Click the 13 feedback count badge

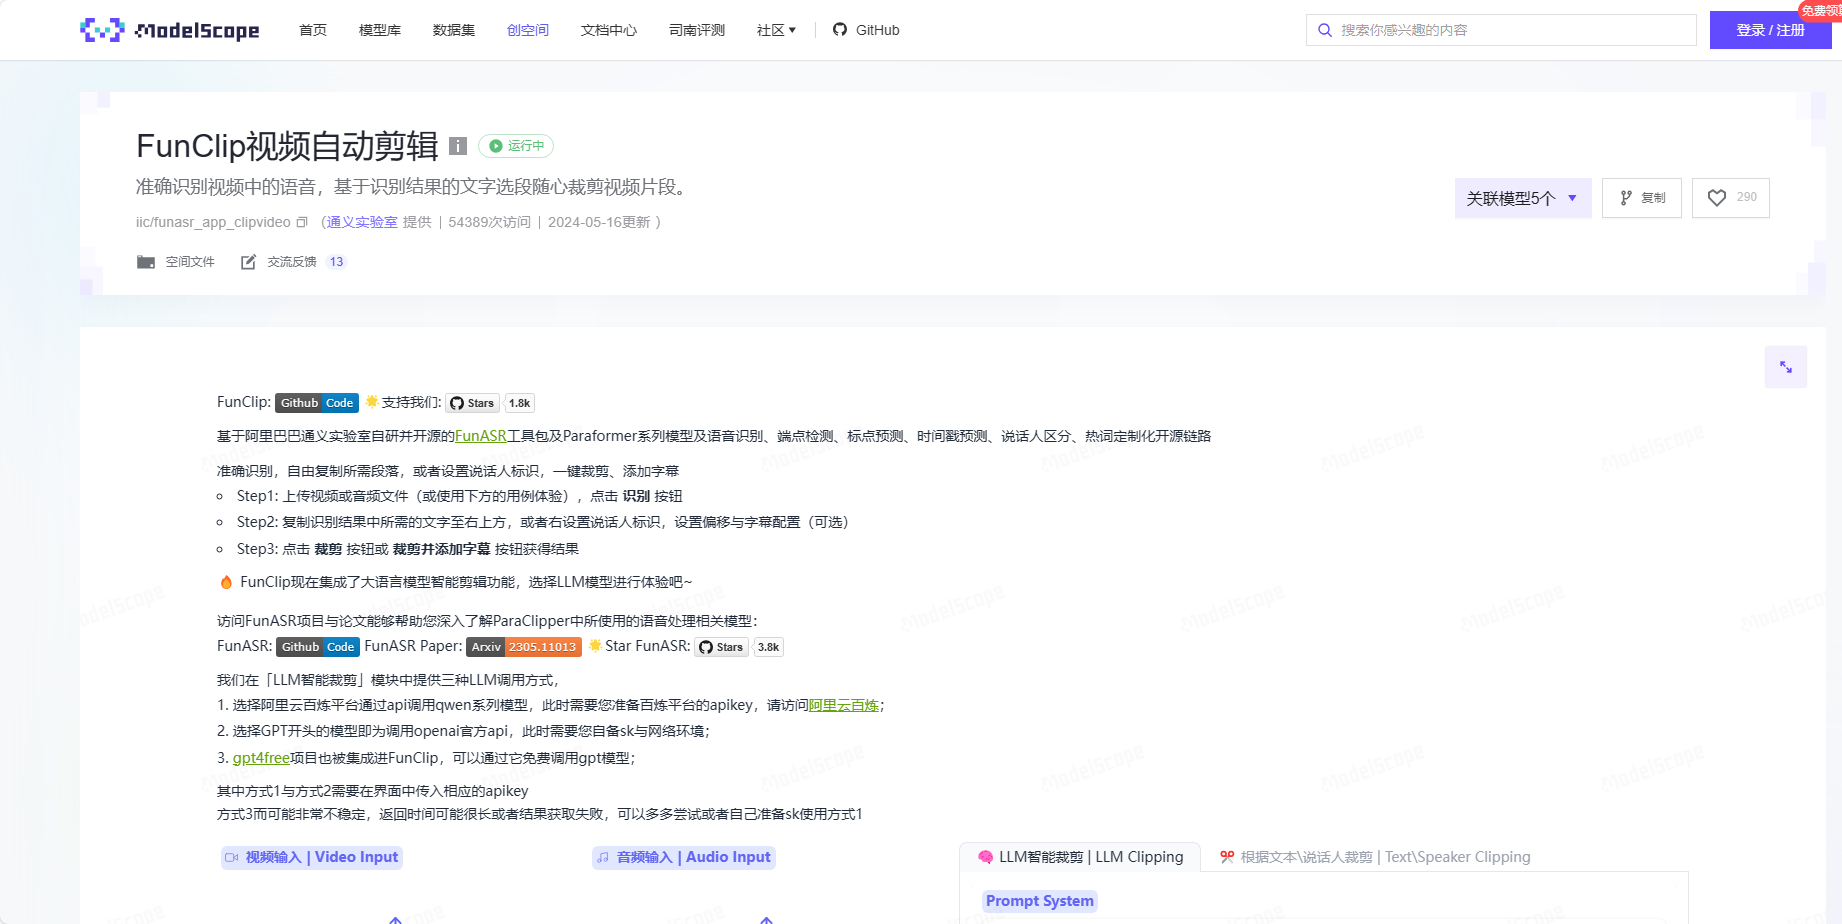pyautogui.click(x=336, y=262)
